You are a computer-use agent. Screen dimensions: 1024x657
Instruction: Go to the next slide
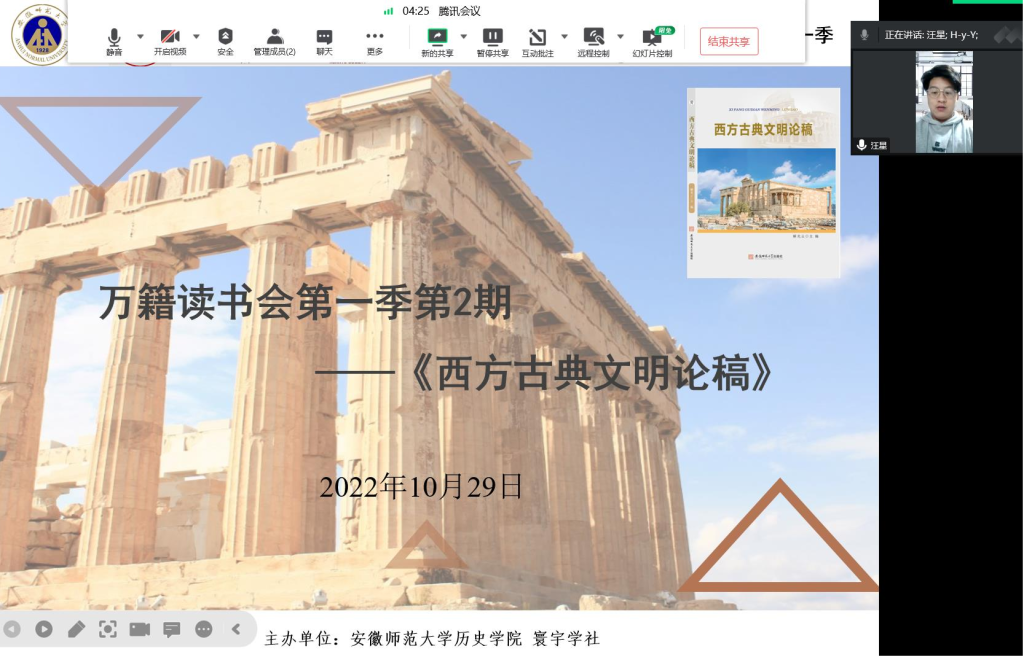(x=43, y=629)
